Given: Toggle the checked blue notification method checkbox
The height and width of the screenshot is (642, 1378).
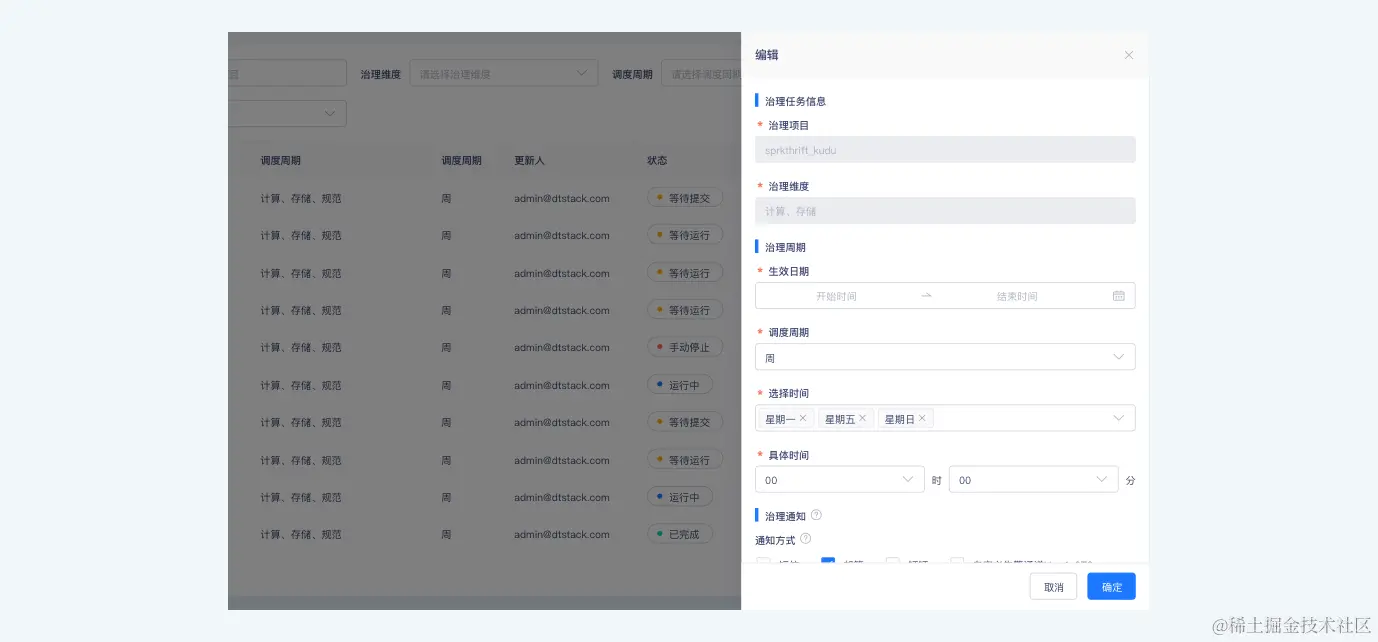Looking at the screenshot, I should [x=828, y=562].
